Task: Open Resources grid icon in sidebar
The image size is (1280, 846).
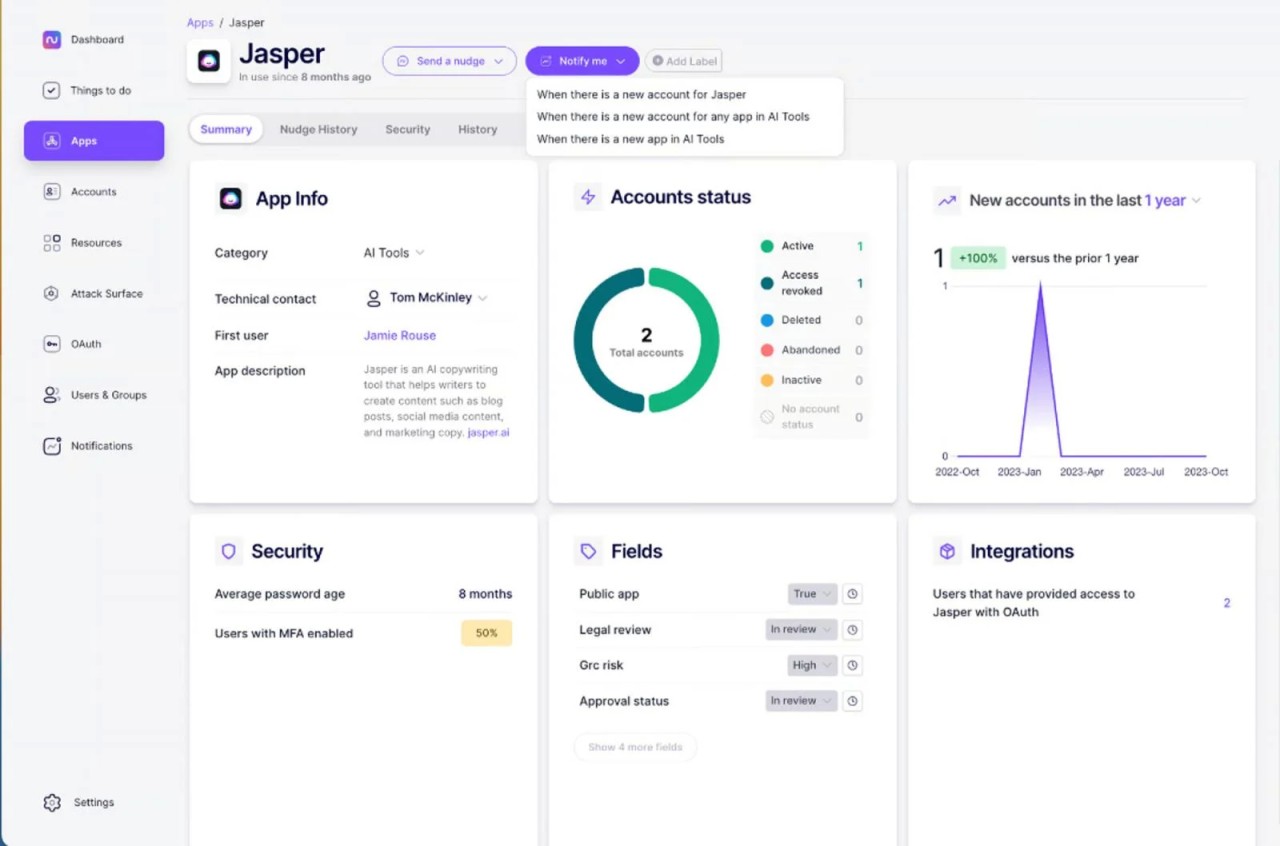Action: [x=52, y=243]
